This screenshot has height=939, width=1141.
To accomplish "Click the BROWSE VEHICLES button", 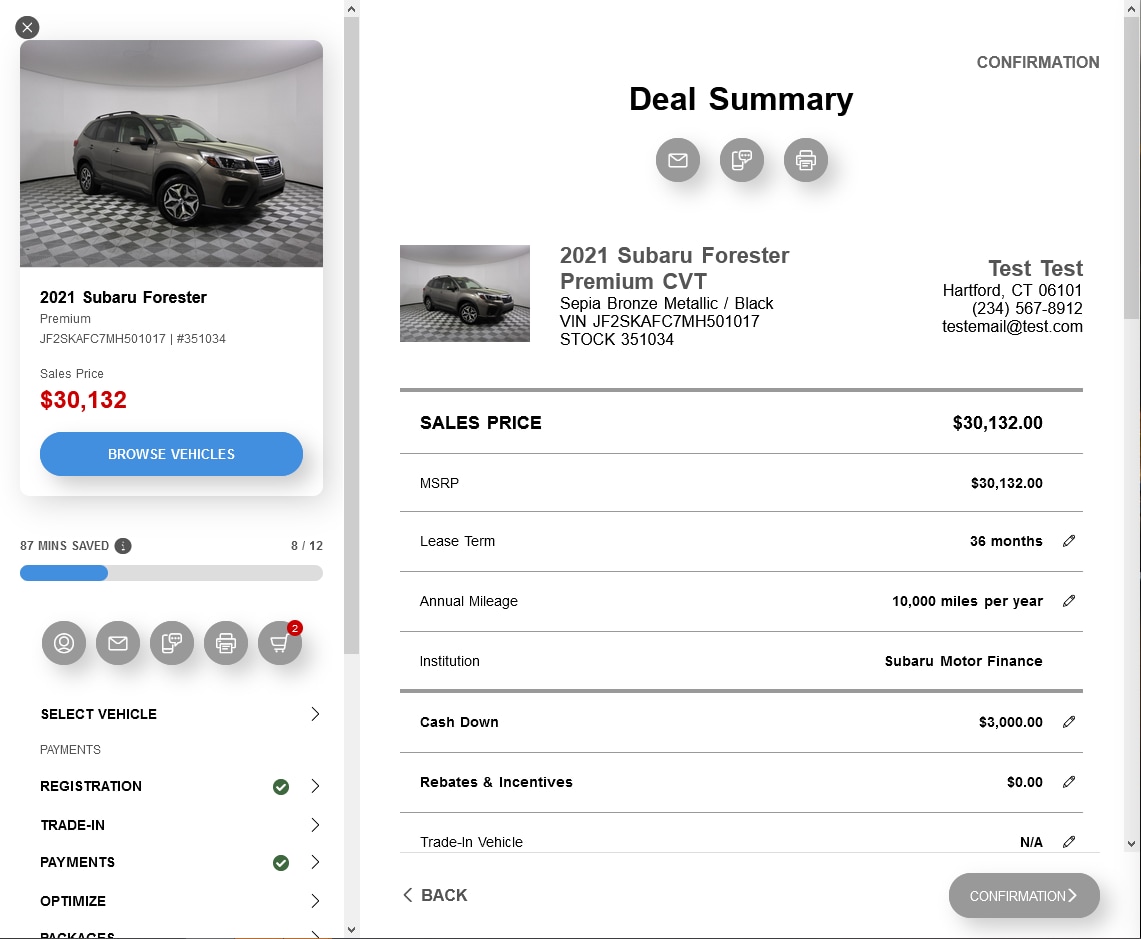I will 171,454.
